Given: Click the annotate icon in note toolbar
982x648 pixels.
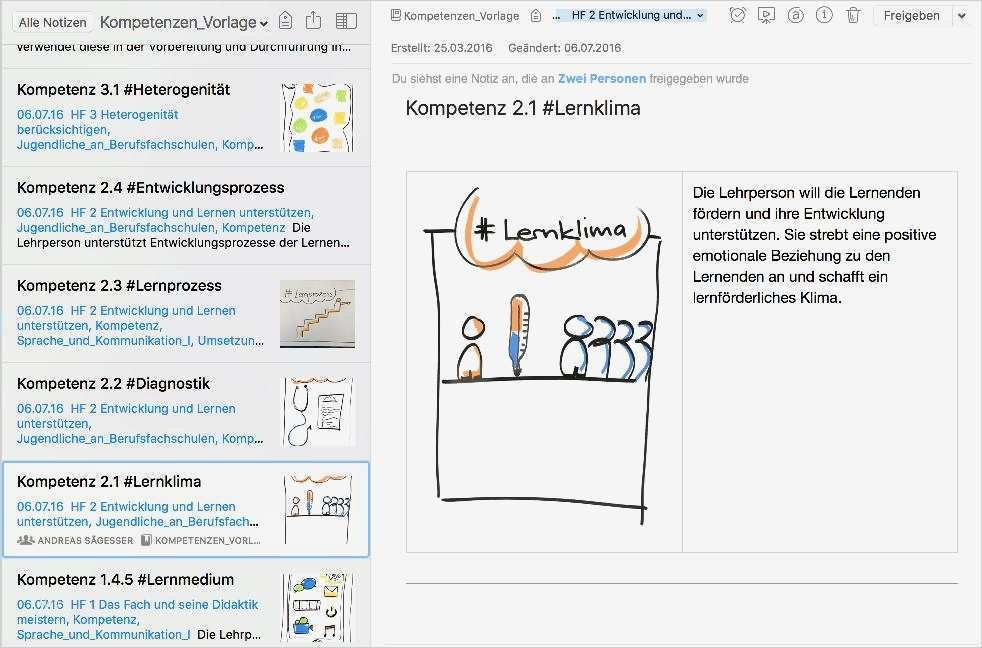Looking at the screenshot, I should tap(795, 15).
